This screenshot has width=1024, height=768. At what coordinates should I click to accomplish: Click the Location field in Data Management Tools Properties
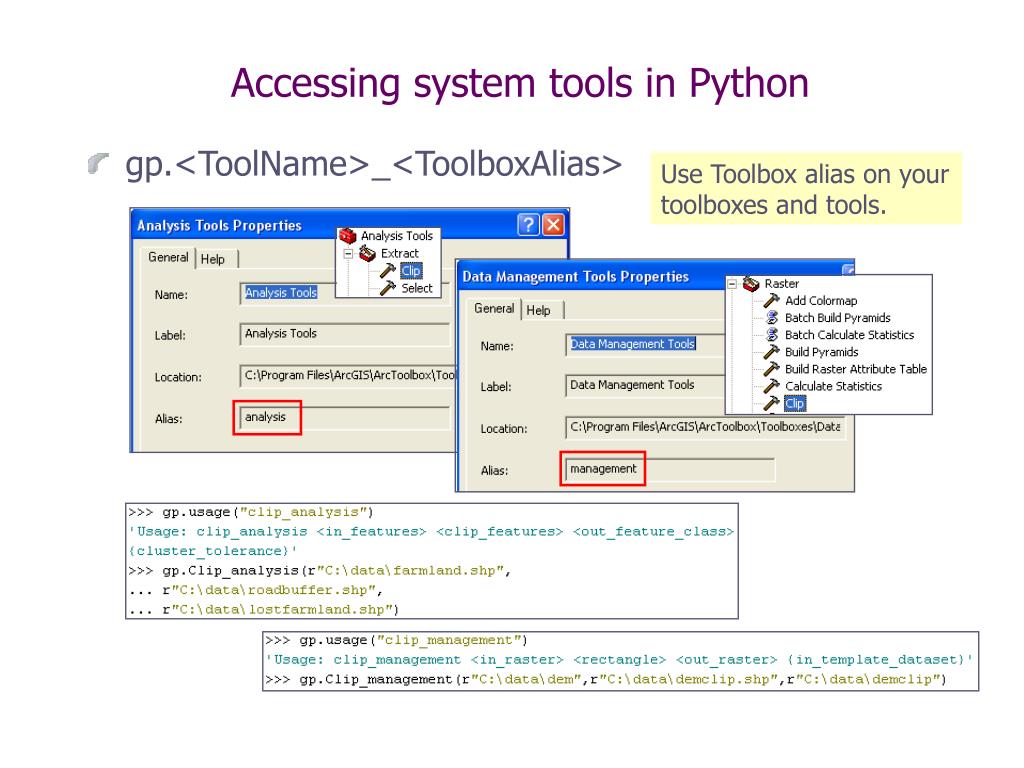tap(705, 427)
